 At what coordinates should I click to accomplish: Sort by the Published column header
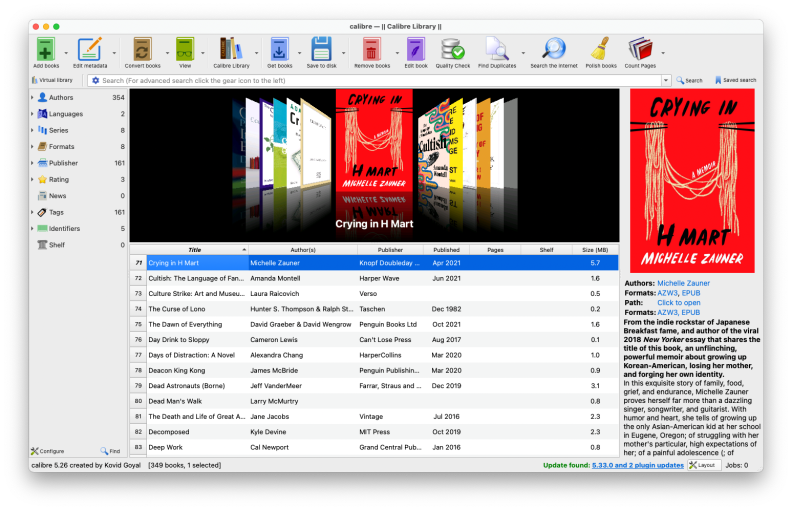(x=447, y=249)
